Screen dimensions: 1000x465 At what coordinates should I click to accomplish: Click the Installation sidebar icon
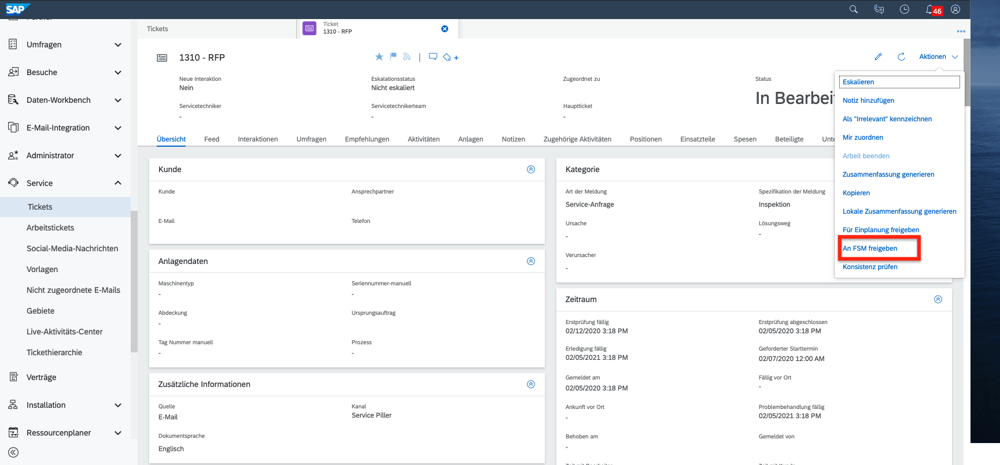coord(13,405)
